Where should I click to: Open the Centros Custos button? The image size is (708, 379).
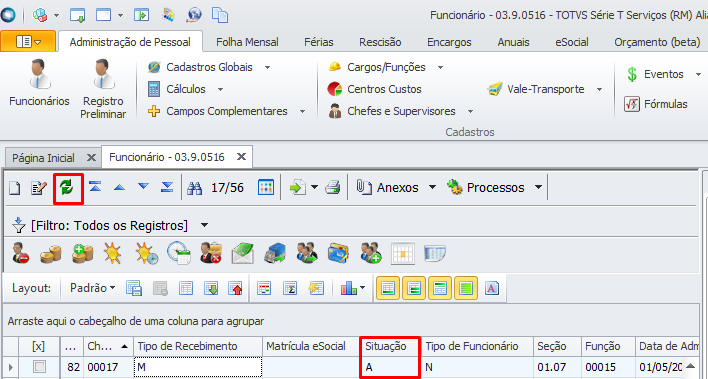coord(375,89)
